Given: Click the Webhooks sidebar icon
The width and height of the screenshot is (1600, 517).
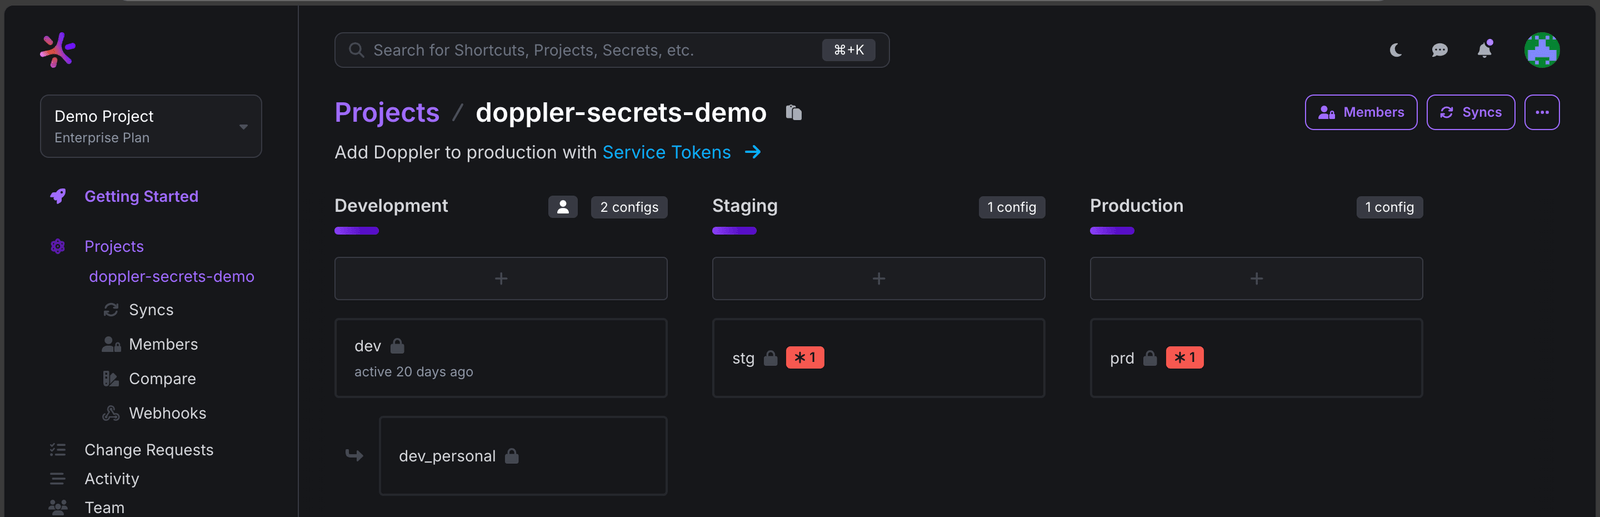Looking at the screenshot, I should click(x=111, y=413).
